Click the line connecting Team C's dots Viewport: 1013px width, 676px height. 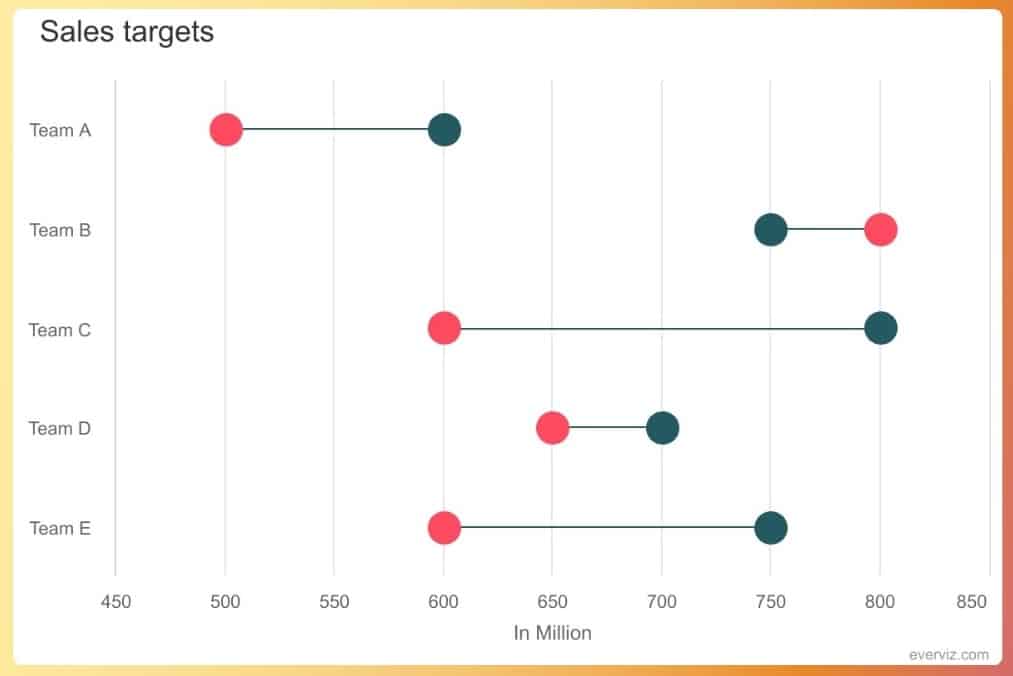pos(660,328)
